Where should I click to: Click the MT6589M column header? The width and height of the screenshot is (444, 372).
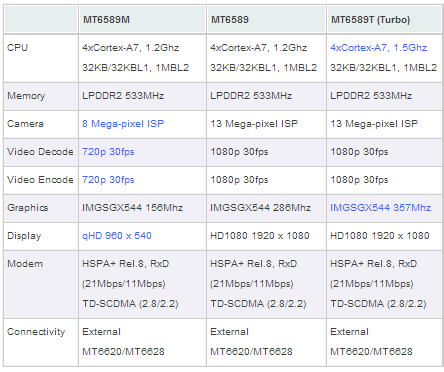coord(106,20)
